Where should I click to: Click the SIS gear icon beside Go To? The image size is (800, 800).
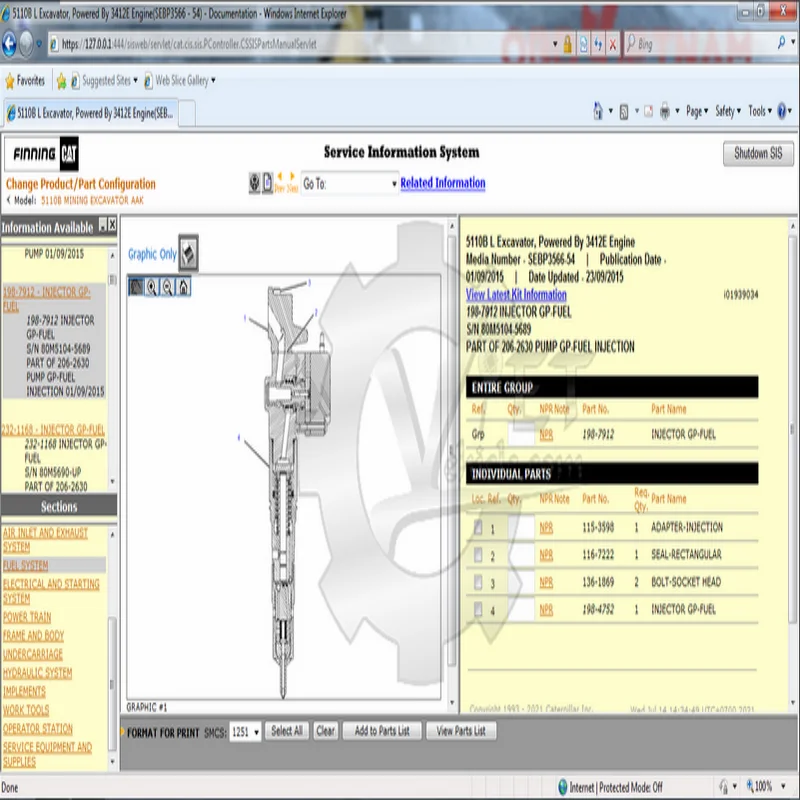[254, 183]
